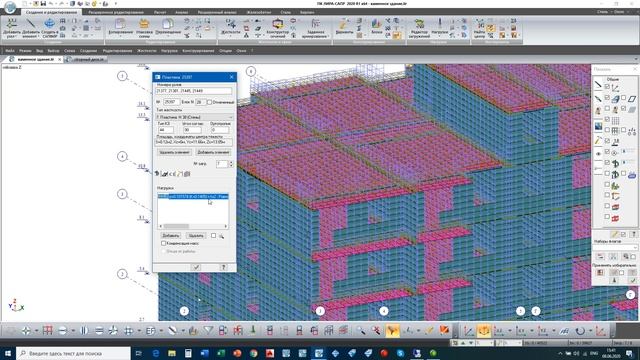Click the Удалить button below loads list
This screenshot has height=360, width=640.
[196, 236]
